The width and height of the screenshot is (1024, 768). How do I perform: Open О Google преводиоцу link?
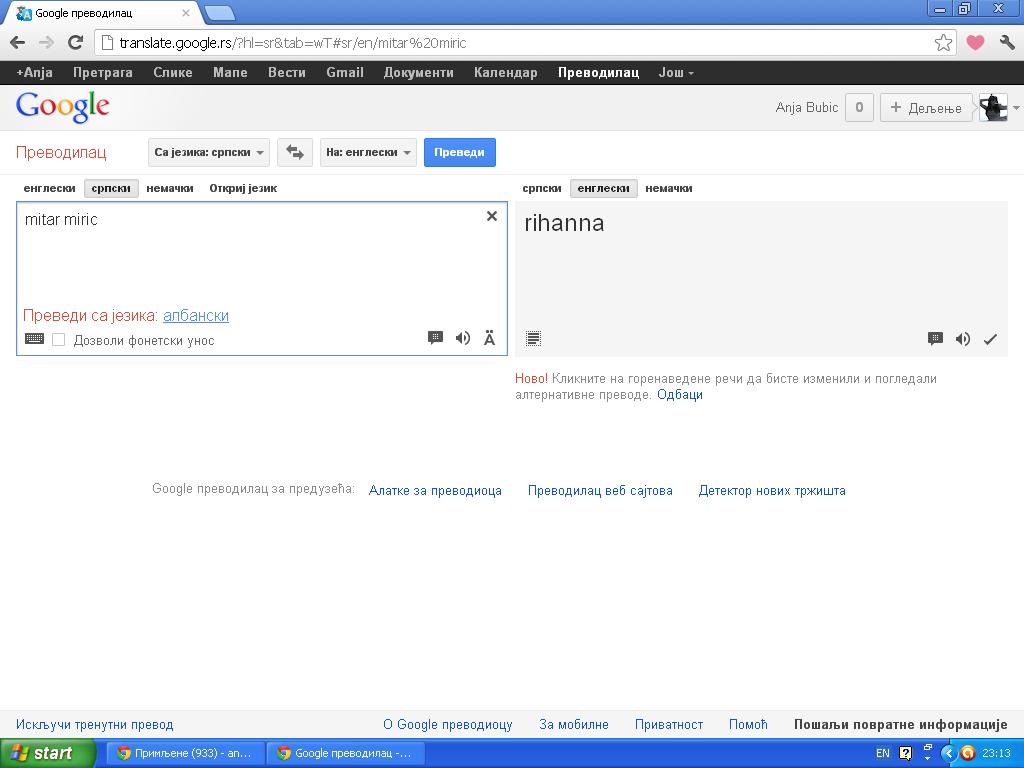point(447,724)
